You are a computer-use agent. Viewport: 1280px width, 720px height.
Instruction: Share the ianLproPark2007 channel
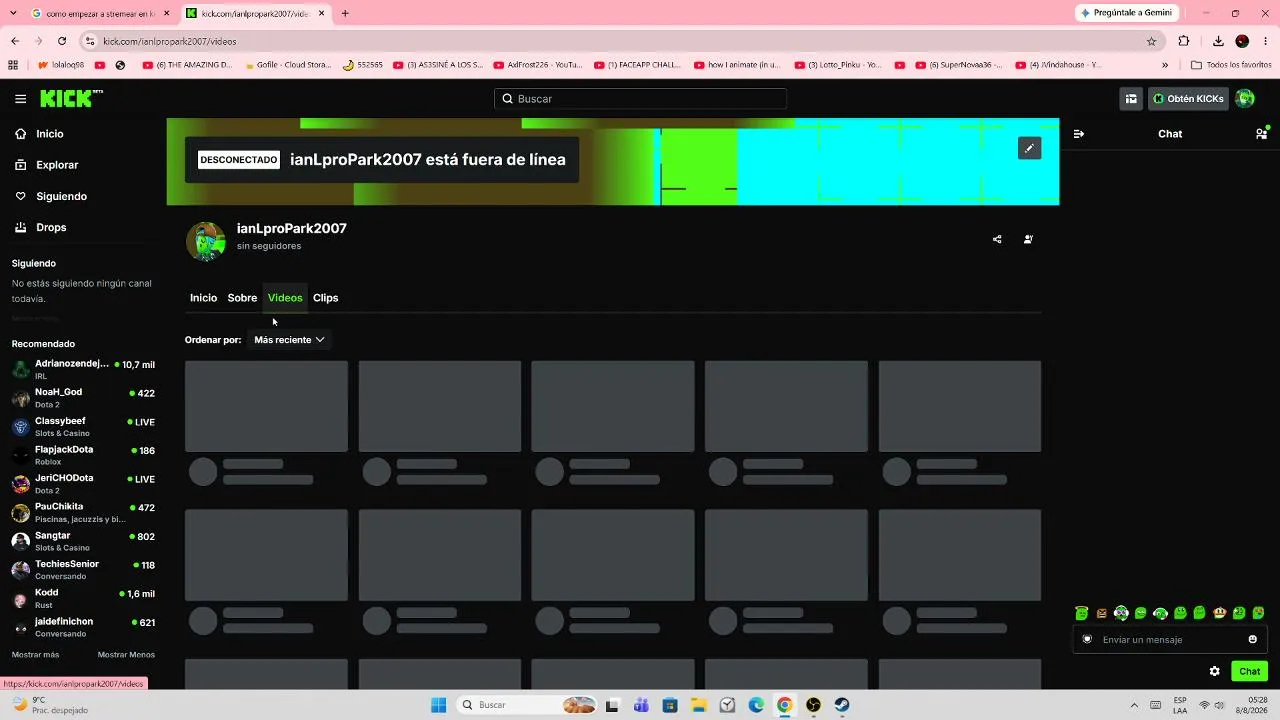click(997, 239)
